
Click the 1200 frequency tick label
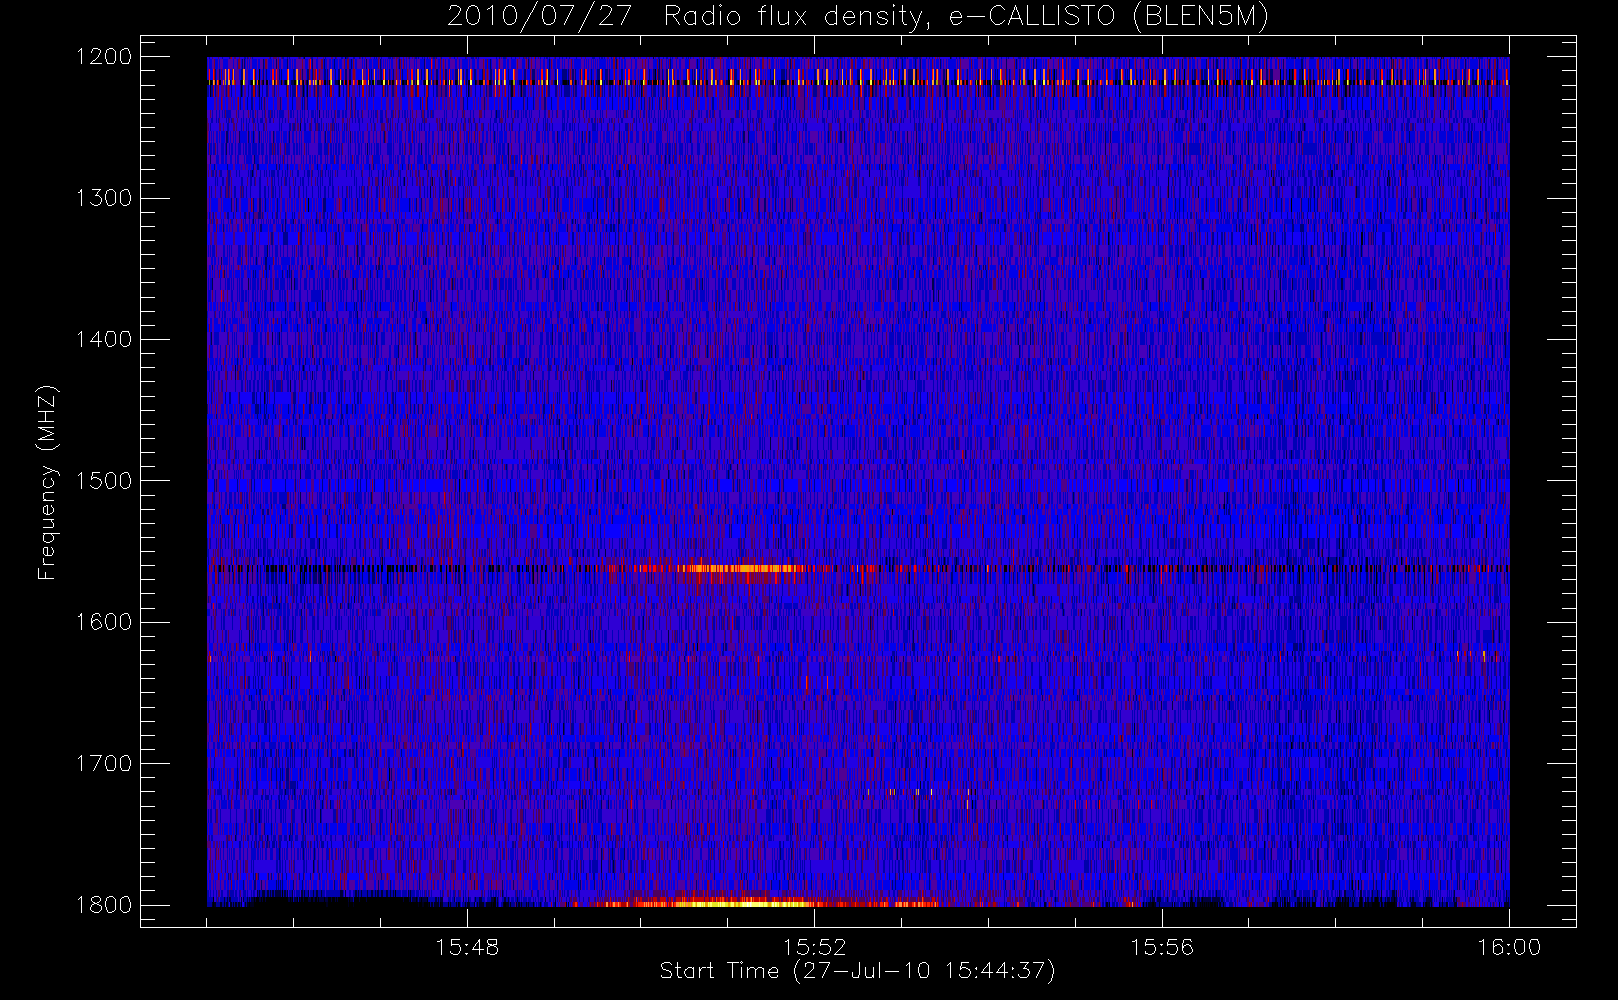104,57
